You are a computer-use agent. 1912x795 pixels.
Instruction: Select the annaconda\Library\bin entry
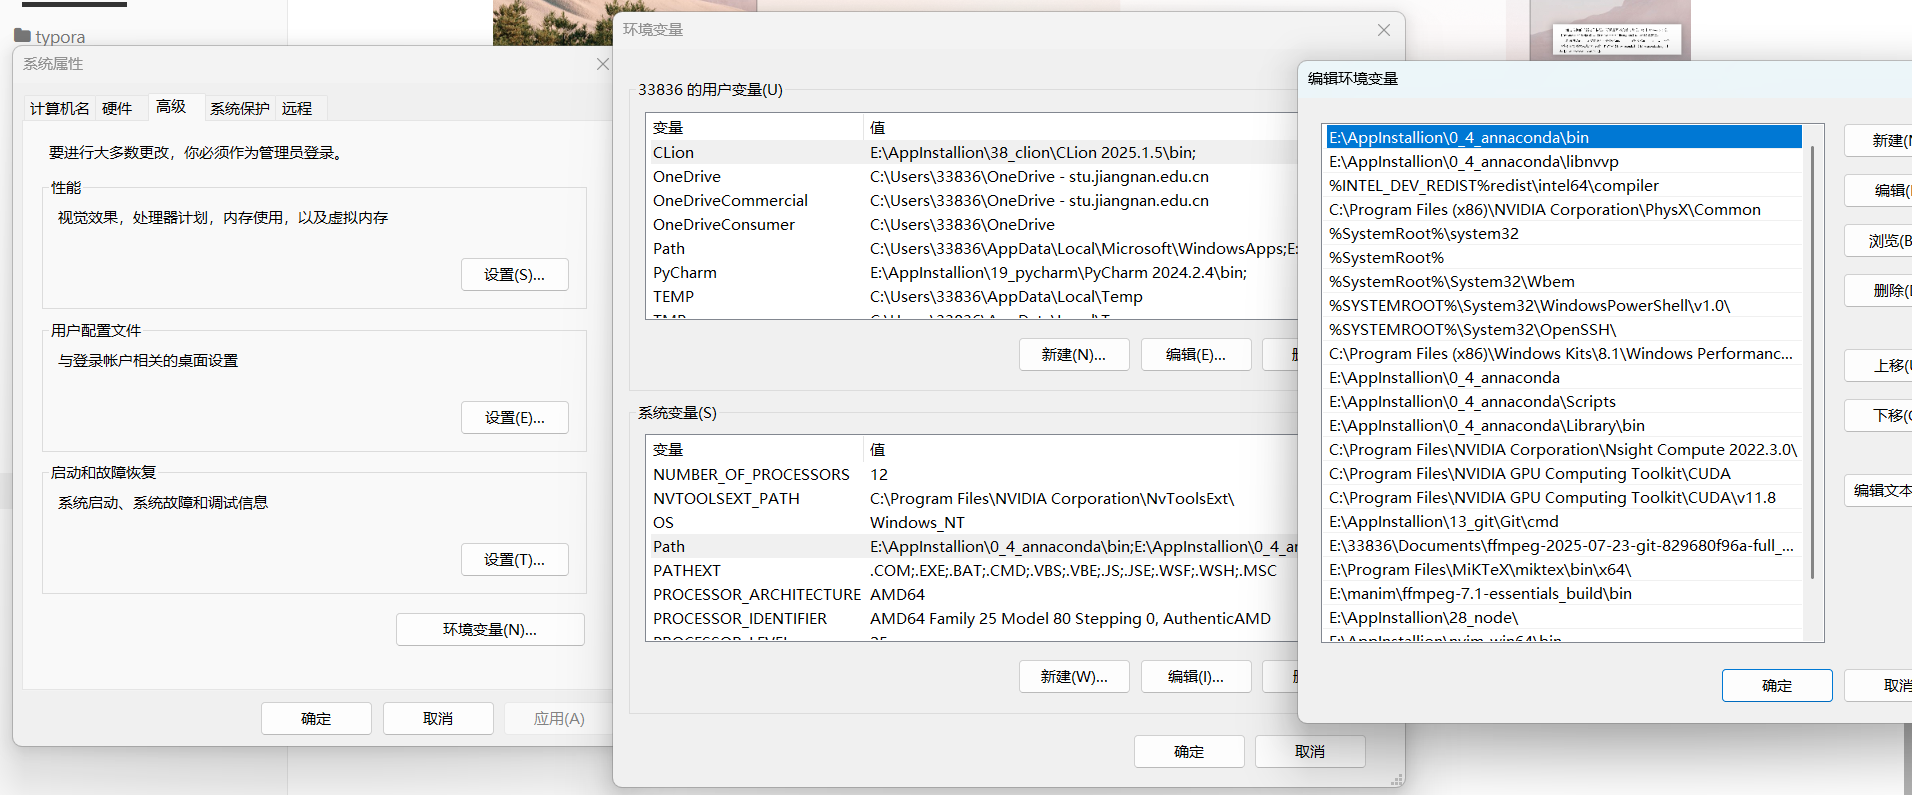click(1563, 425)
